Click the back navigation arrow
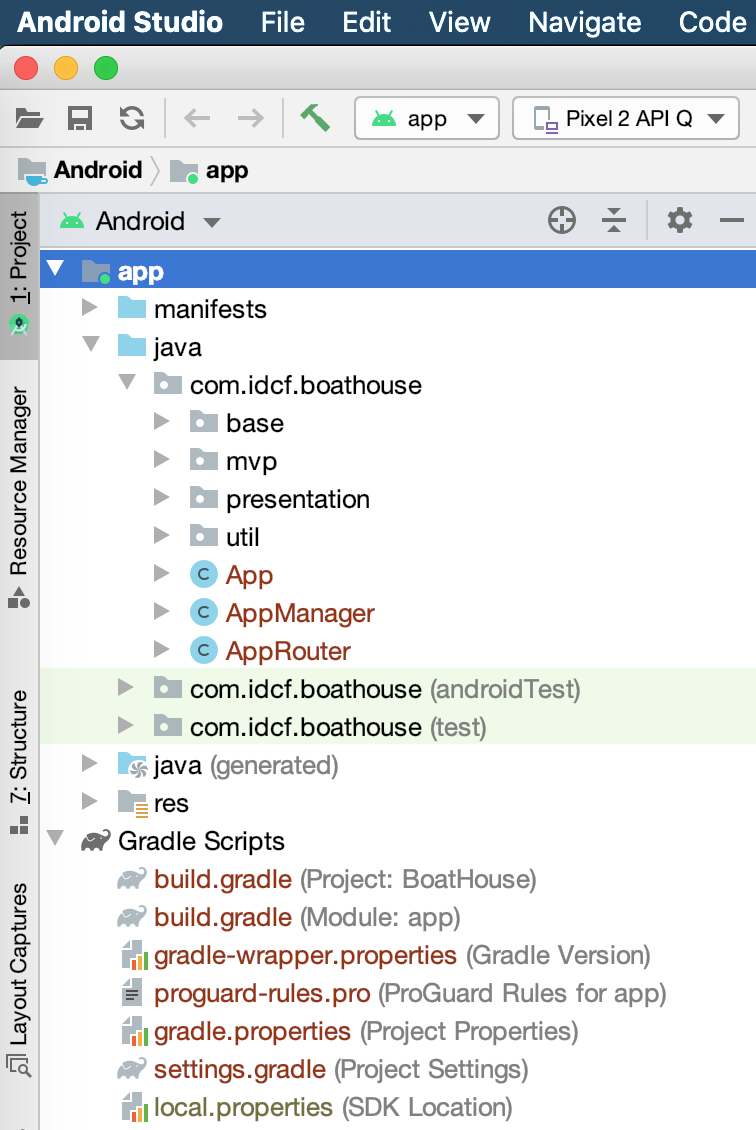 [x=197, y=119]
